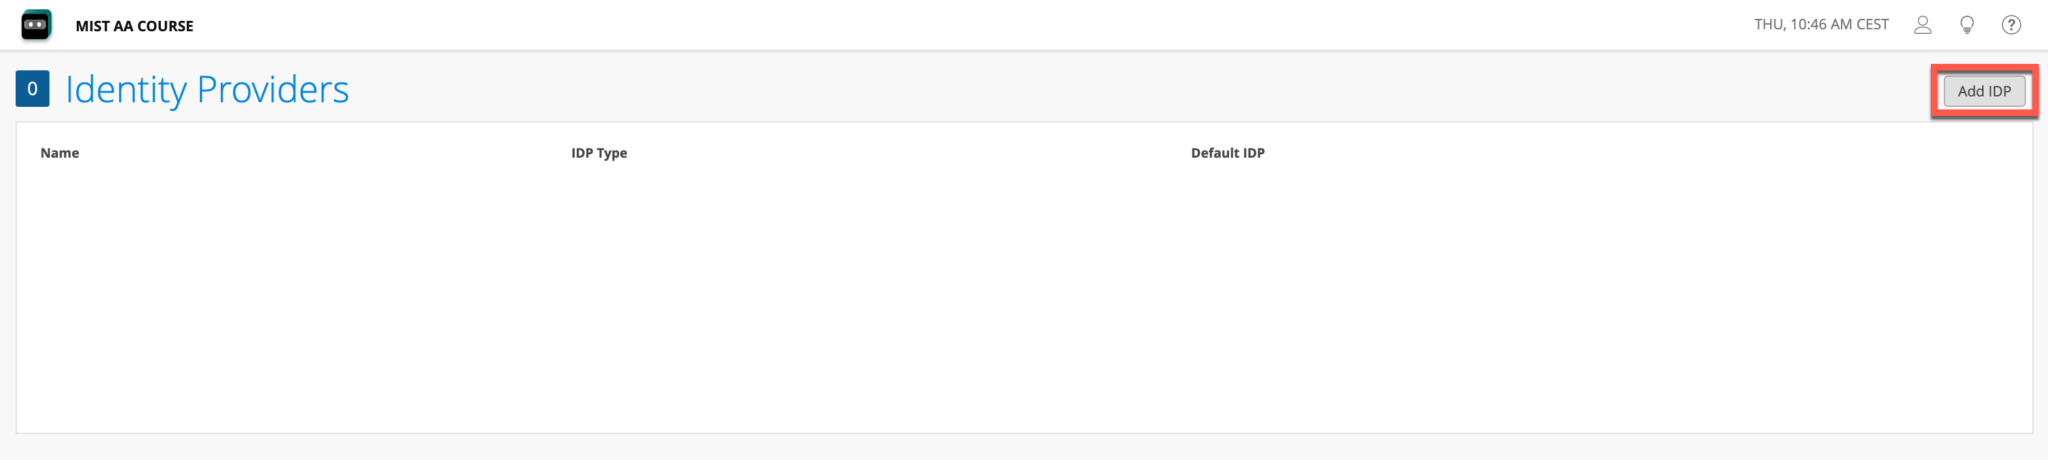Click the date and time display
This screenshot has width=2048, height=460.
click(1821, 25)
